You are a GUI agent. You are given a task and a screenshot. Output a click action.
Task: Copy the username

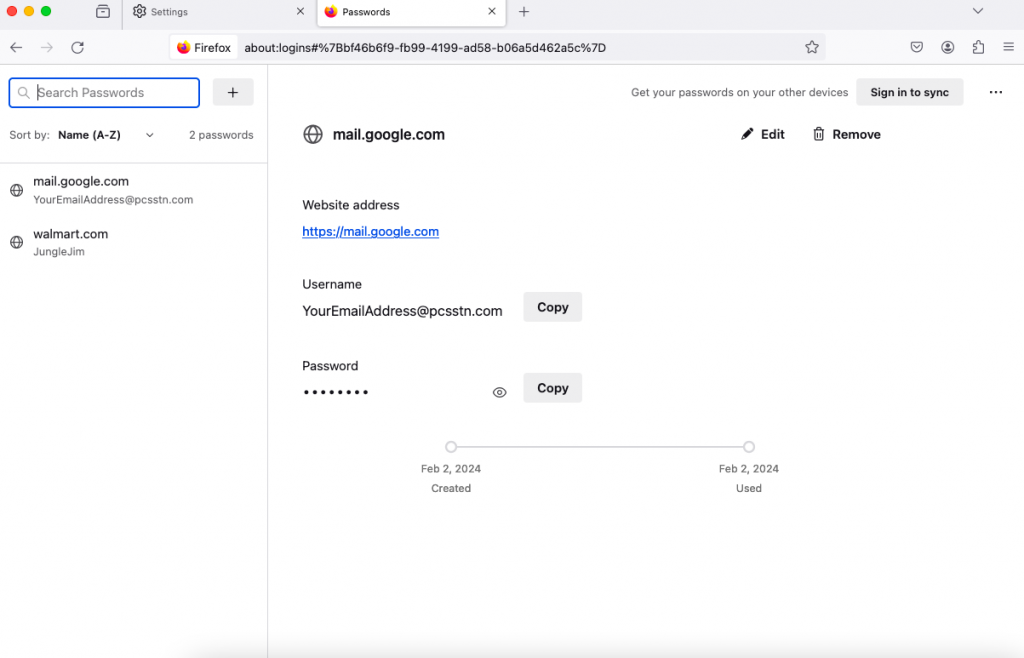click(552, 307)
